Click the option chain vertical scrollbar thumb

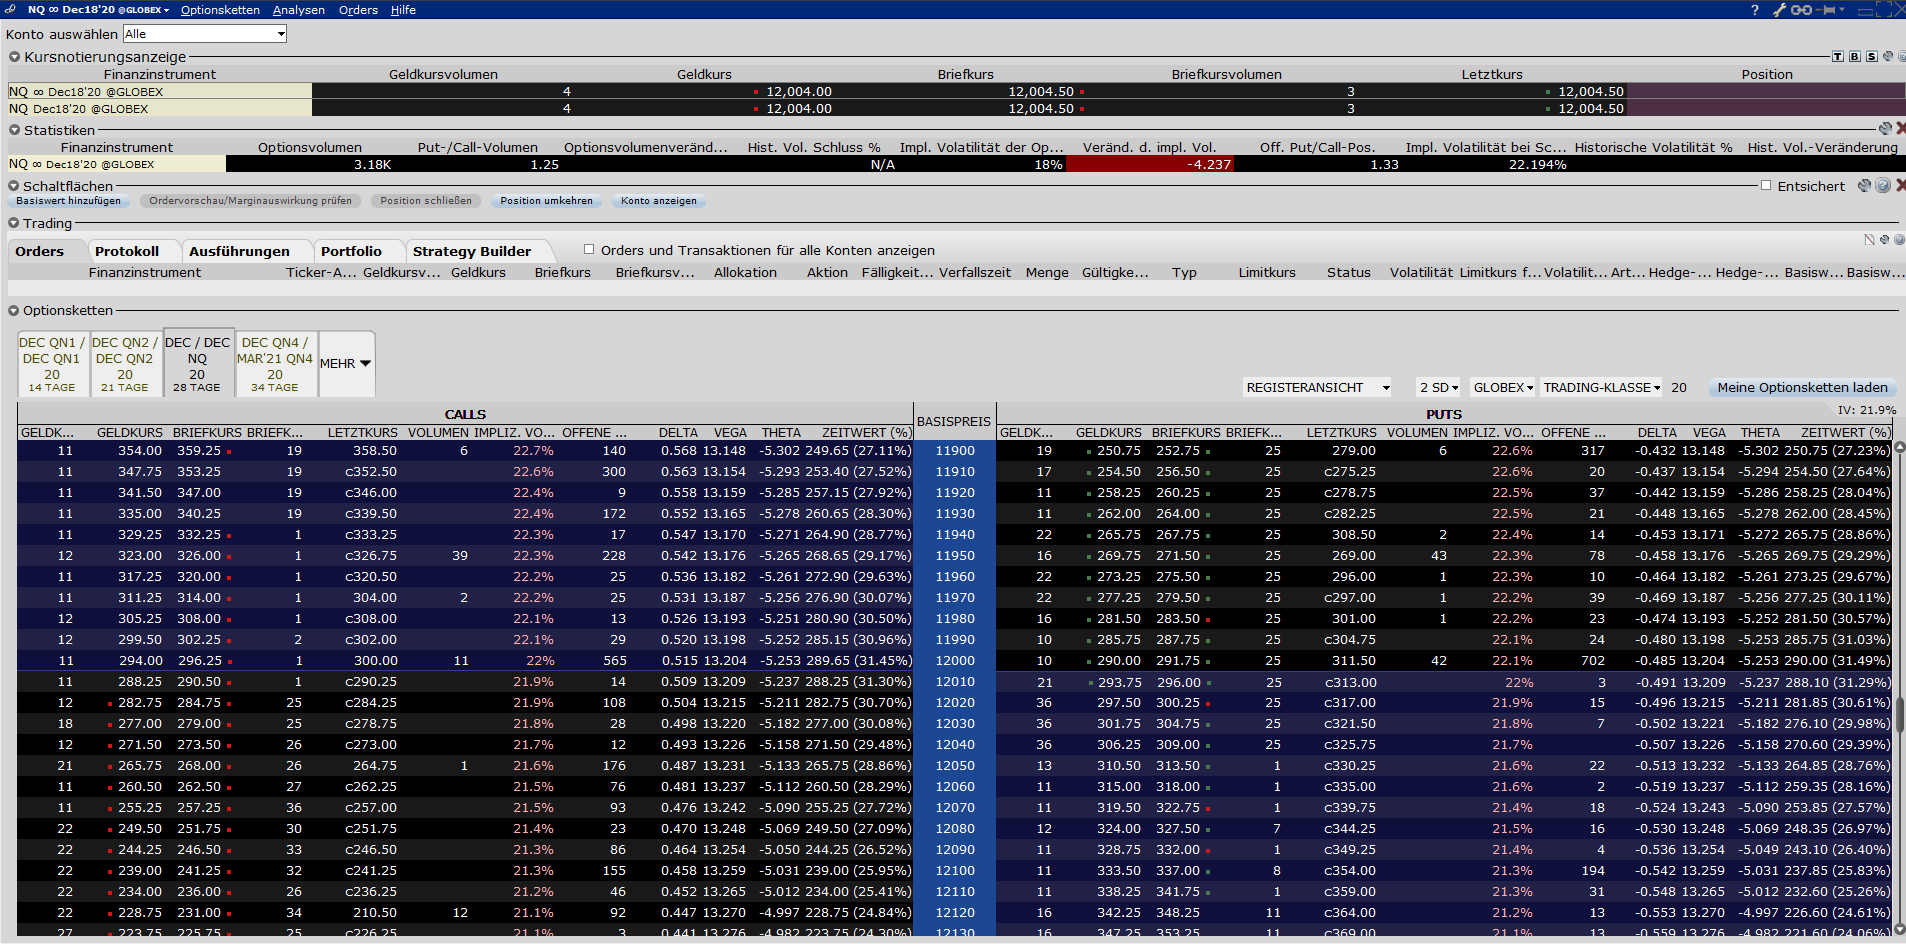1899,712
